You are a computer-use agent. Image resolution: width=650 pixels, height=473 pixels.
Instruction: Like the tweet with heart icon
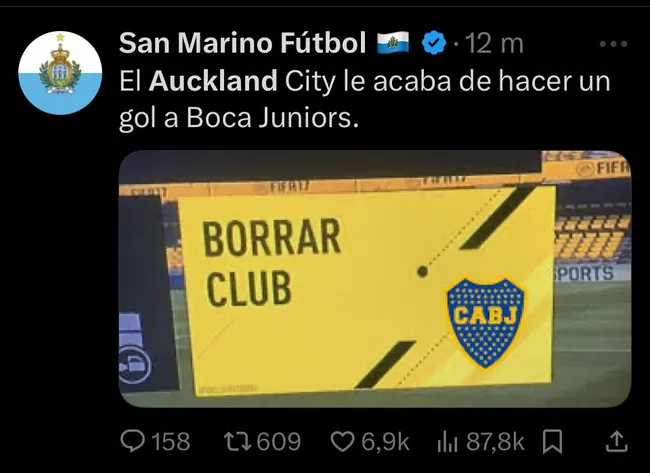(x=342, y=441)
